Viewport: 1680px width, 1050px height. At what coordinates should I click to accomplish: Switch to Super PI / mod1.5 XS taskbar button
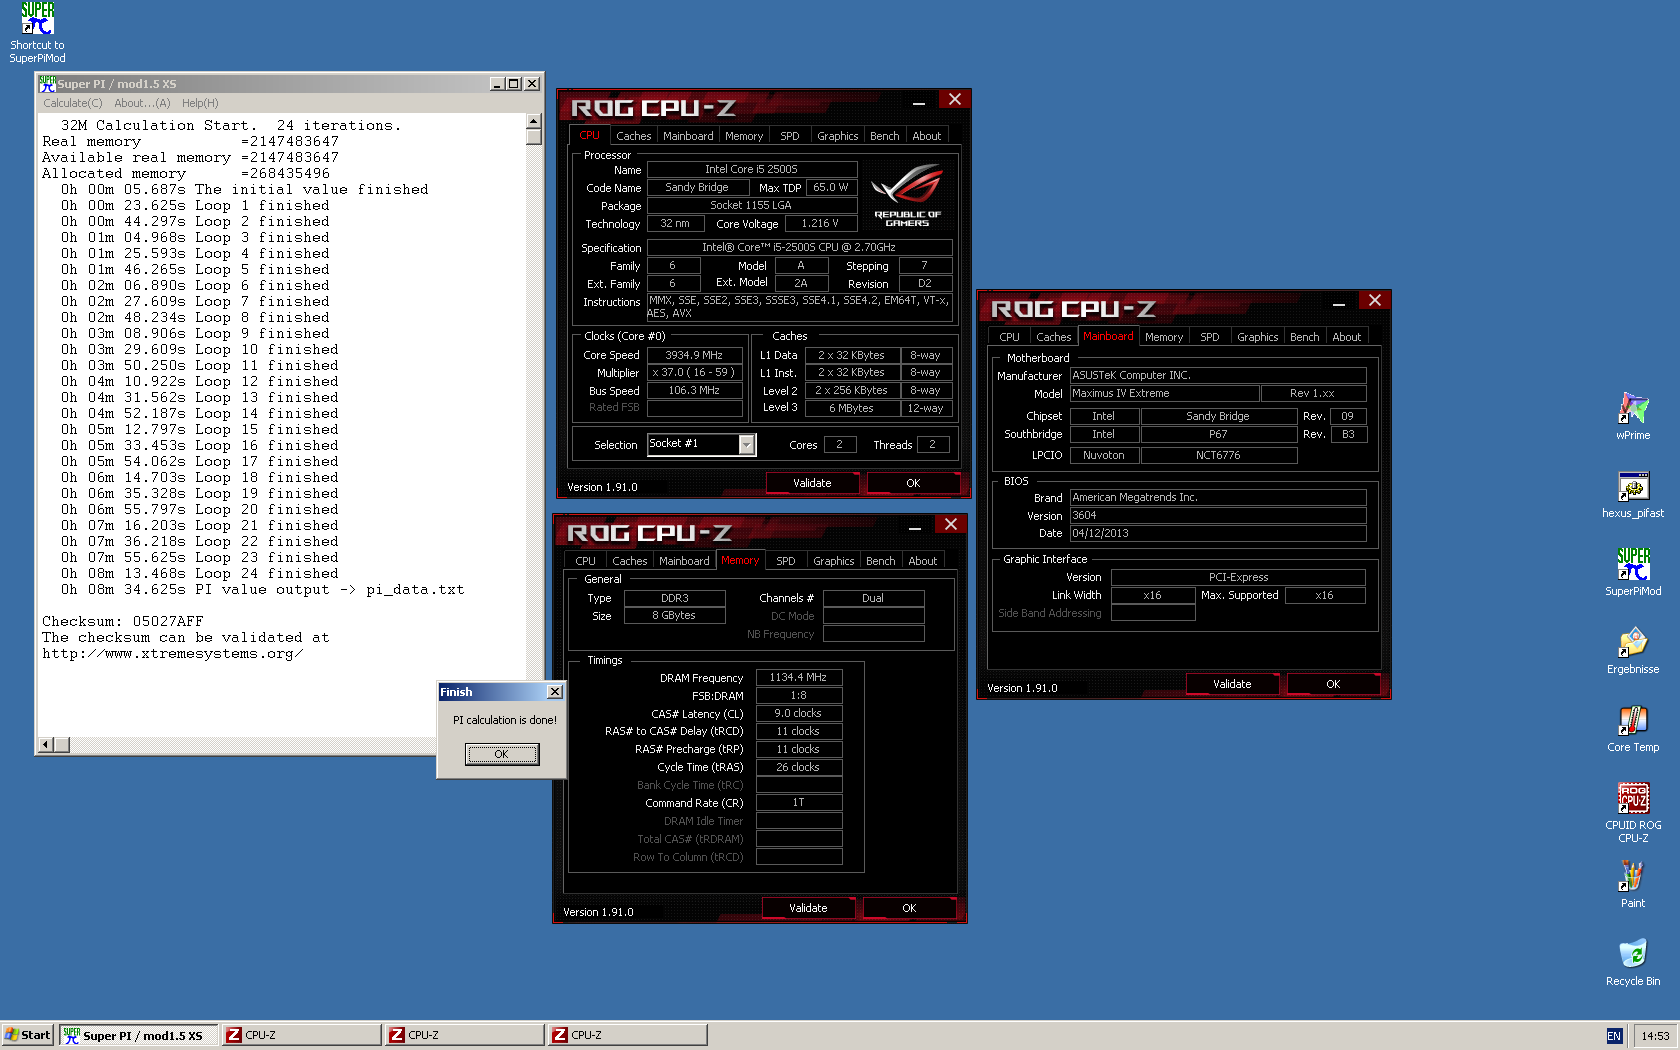[x=138, y=1035]
